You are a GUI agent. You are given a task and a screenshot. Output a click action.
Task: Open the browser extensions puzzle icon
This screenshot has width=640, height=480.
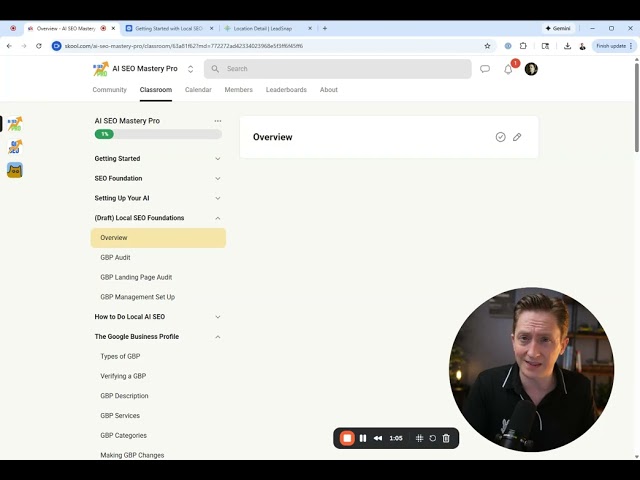(523, 46)
